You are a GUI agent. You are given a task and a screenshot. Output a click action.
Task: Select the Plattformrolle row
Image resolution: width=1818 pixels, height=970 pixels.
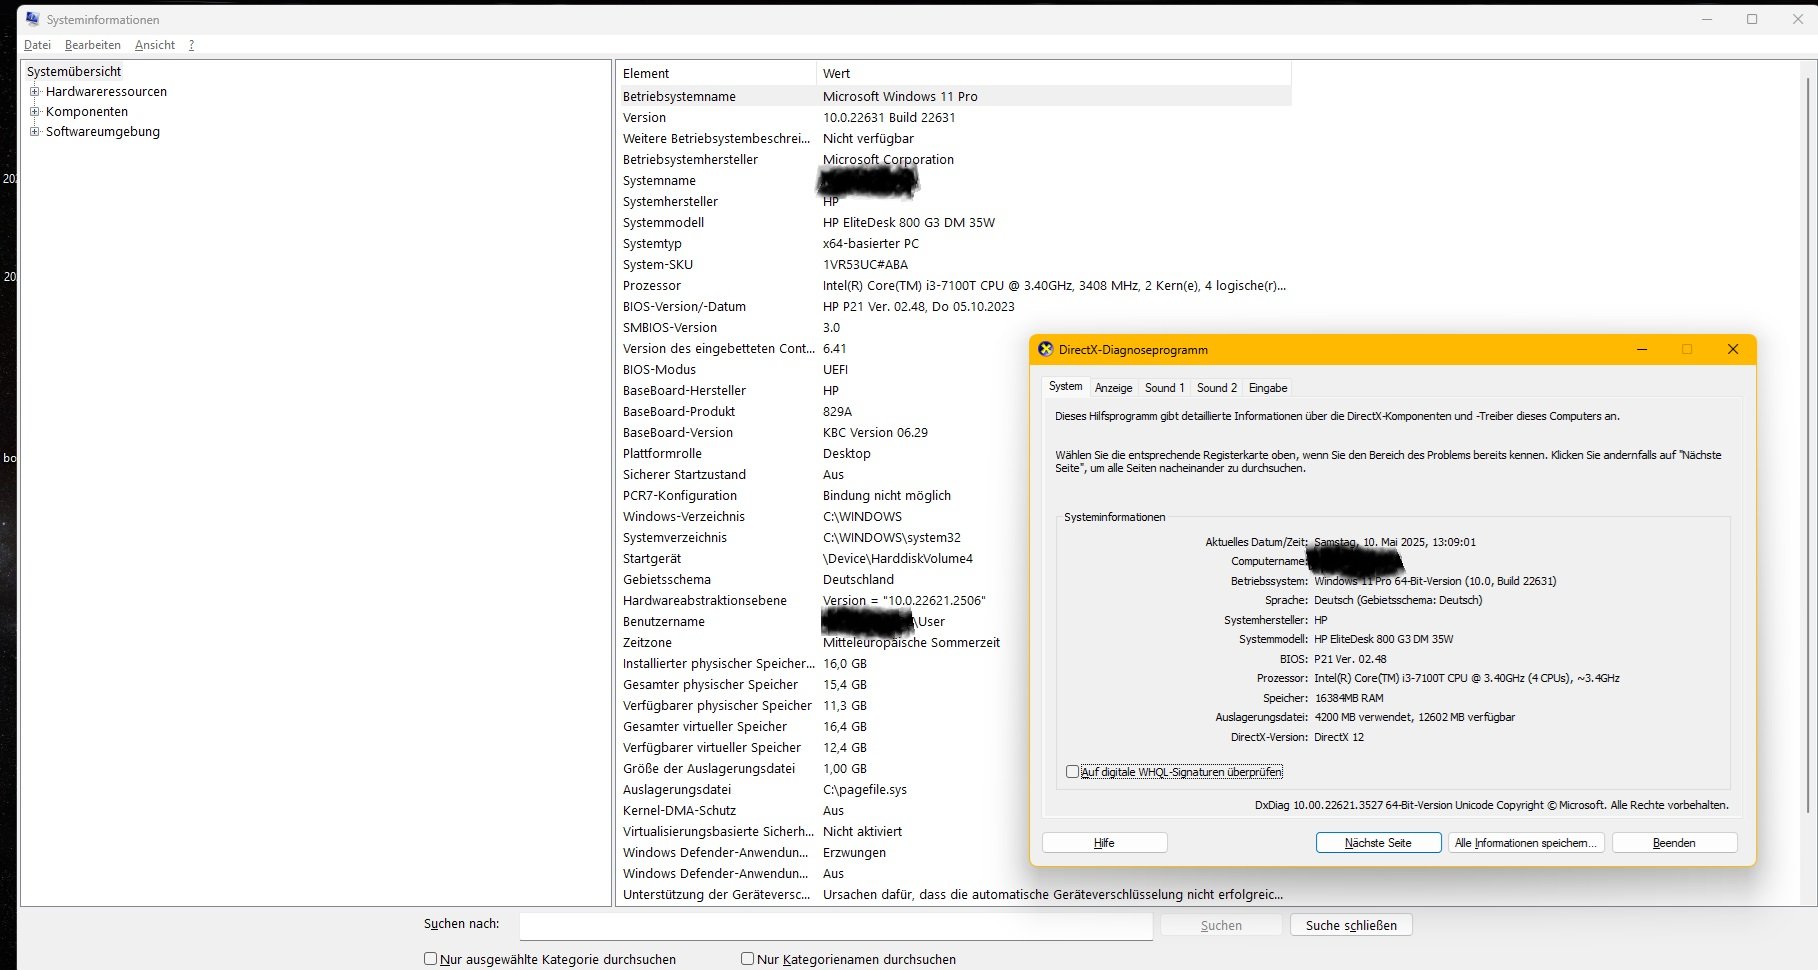[x=823, y=453]
